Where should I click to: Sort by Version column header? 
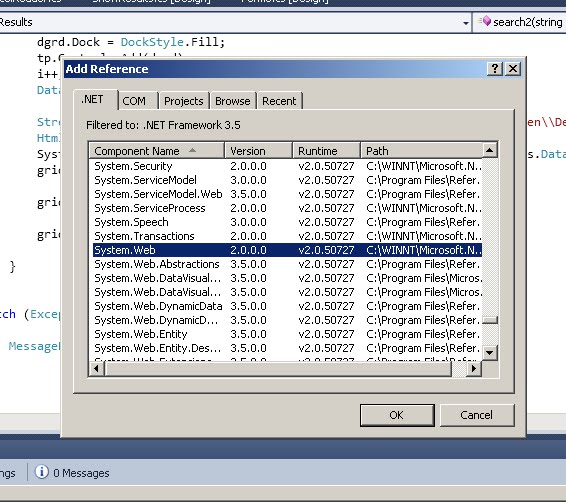pos(258,151)
